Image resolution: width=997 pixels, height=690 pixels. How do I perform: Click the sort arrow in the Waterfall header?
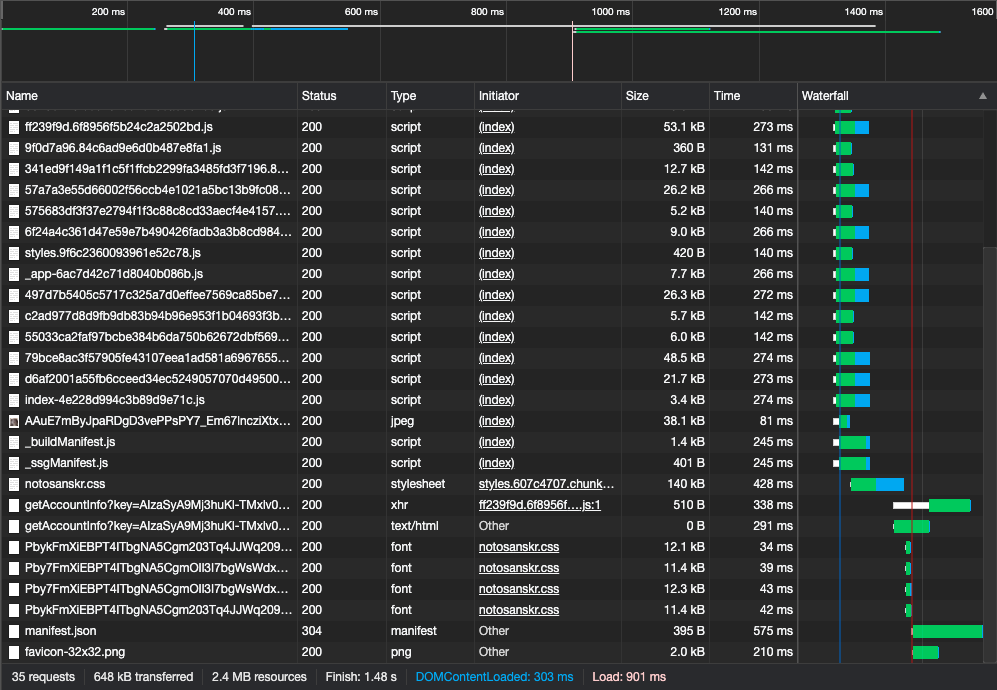click(982, 96)
